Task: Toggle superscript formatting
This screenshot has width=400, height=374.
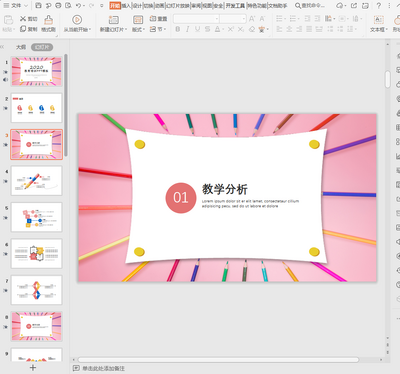Action: coord(231,29)
